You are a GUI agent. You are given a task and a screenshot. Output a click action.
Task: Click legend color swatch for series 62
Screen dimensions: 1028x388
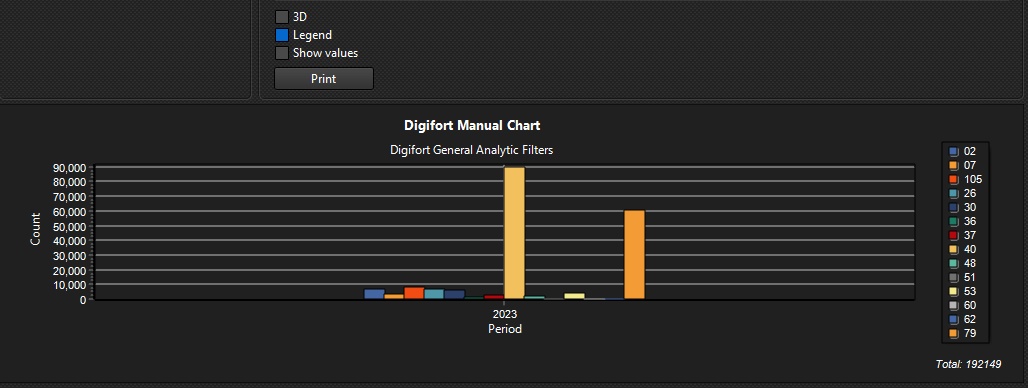tap(954, 320)
